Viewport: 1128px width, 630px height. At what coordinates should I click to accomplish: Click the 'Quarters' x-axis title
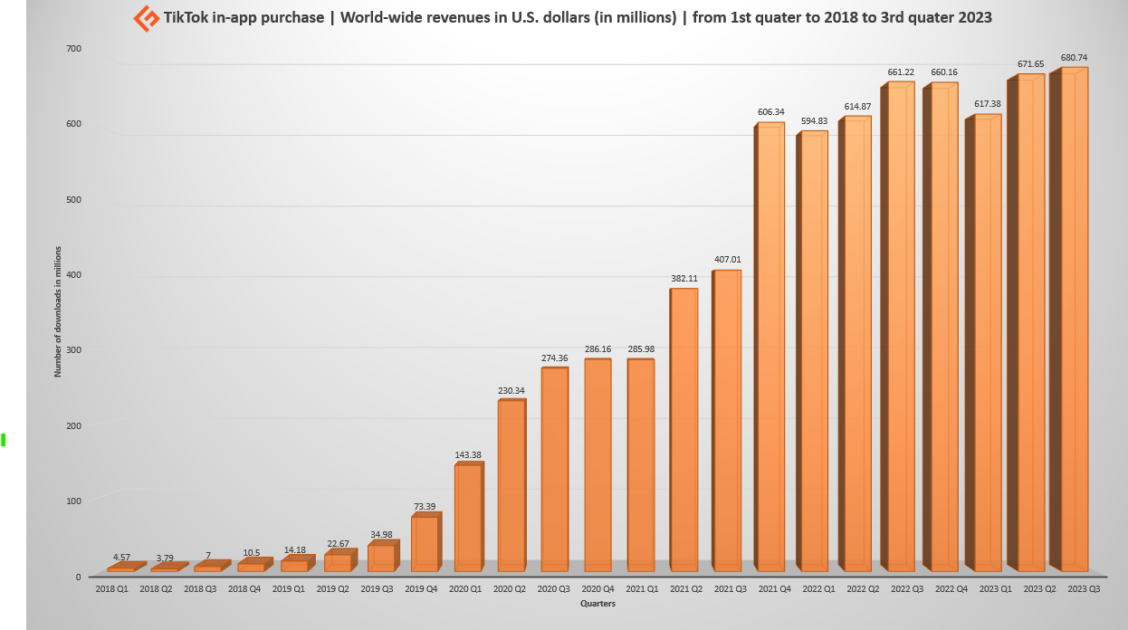coord(598,603)
